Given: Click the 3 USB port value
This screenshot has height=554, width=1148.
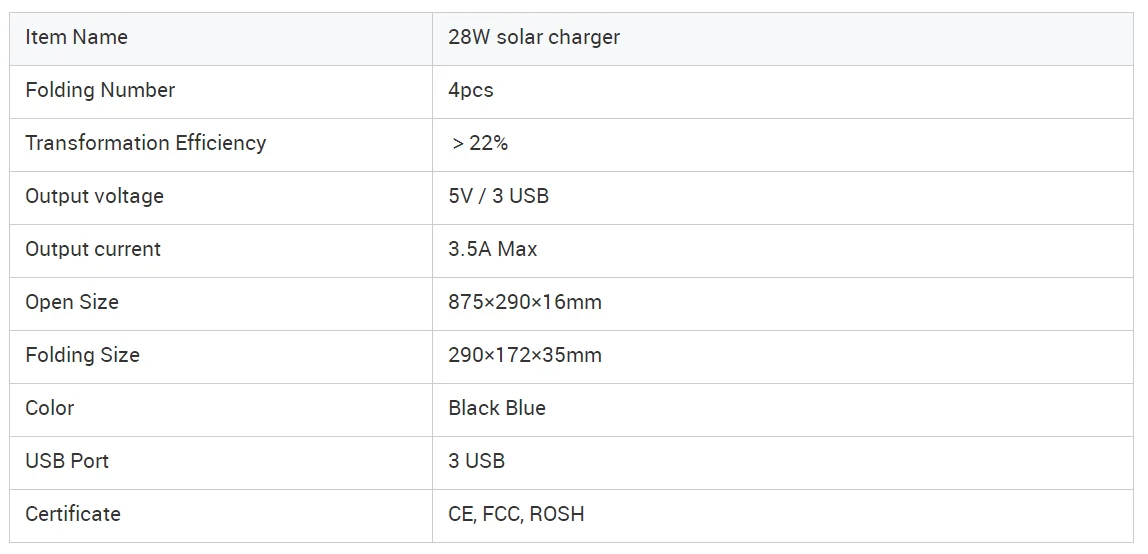Looking at the screenshot, I should (x=477, y=462).
